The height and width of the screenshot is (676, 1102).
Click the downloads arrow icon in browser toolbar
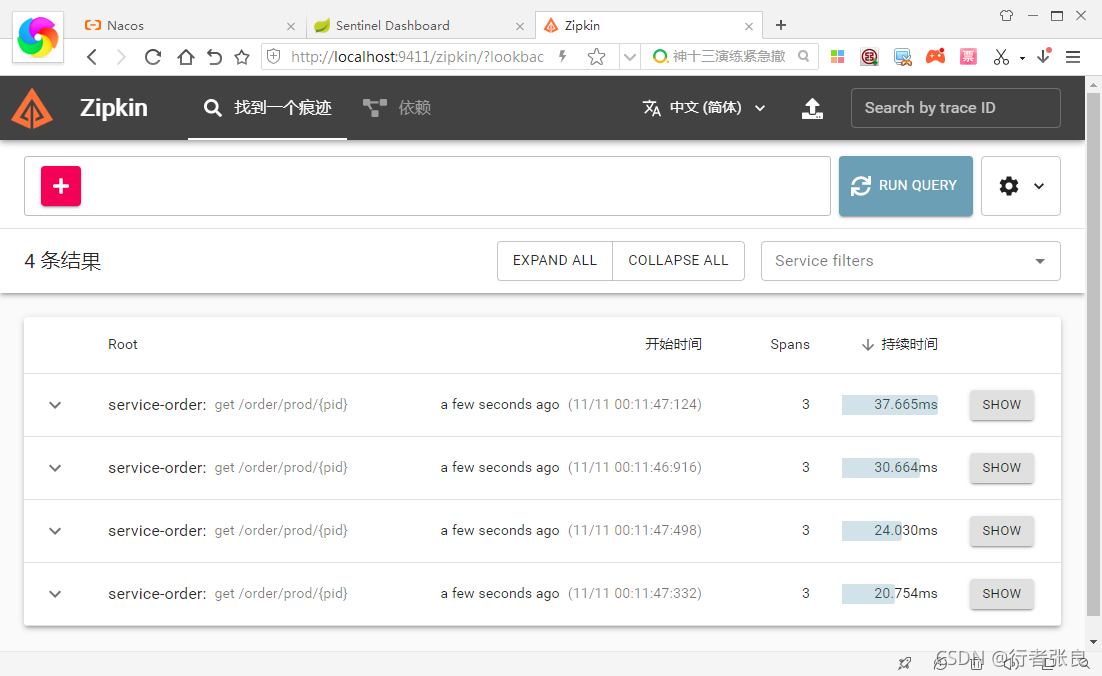click(1044, 57)
